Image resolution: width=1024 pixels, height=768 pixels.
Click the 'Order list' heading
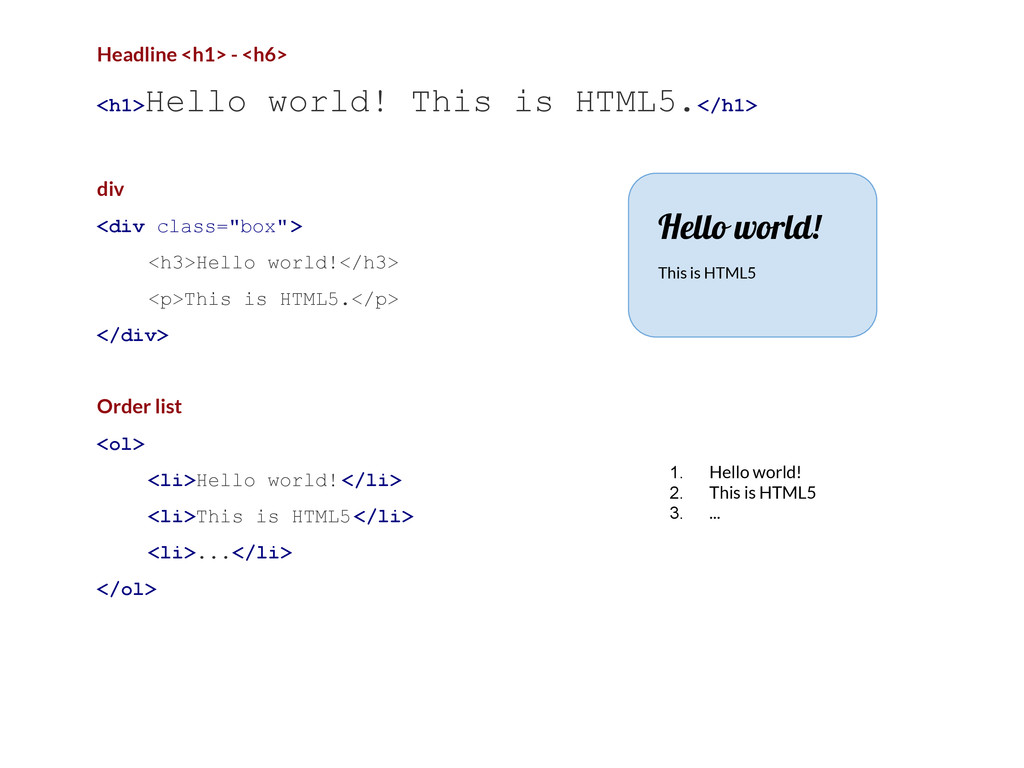coord(139,406)
